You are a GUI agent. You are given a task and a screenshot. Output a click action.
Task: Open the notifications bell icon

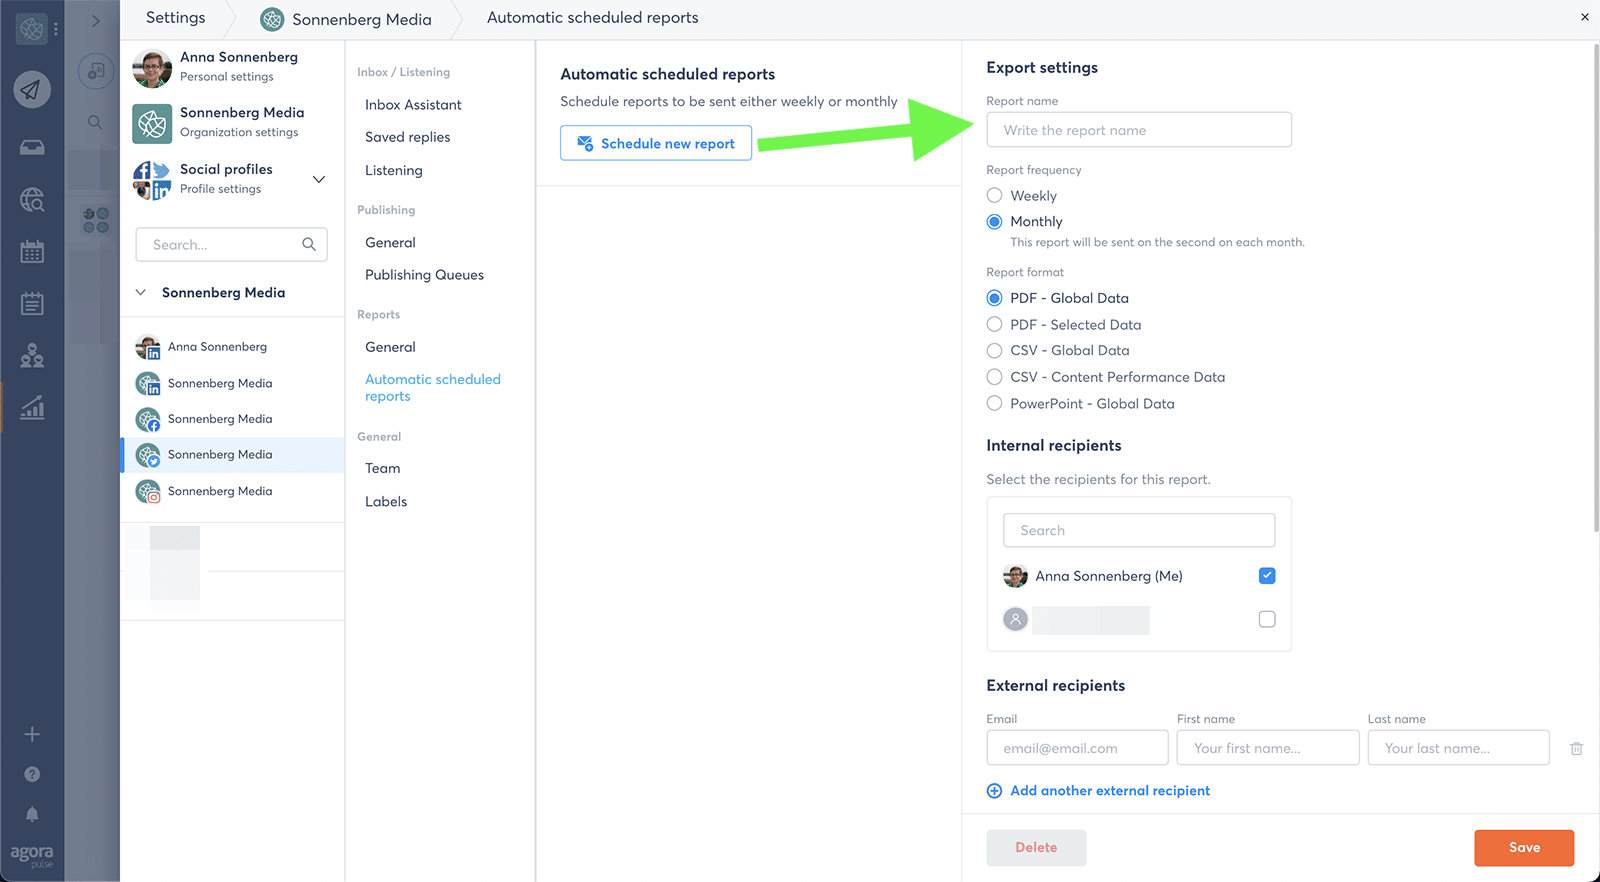[32, 814]
